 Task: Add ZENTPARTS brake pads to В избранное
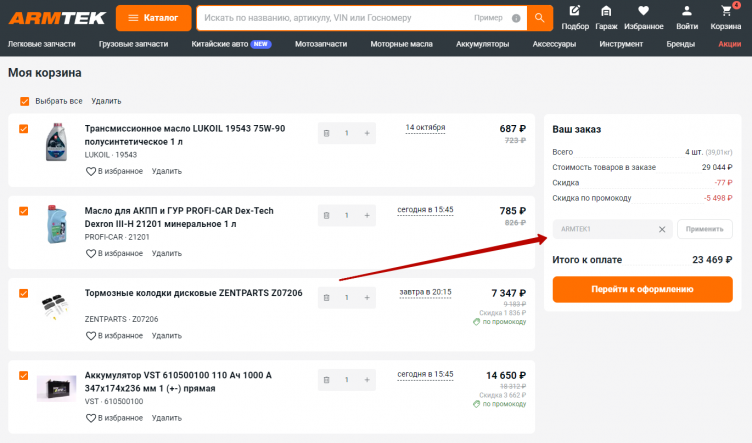tap(114, 336)
